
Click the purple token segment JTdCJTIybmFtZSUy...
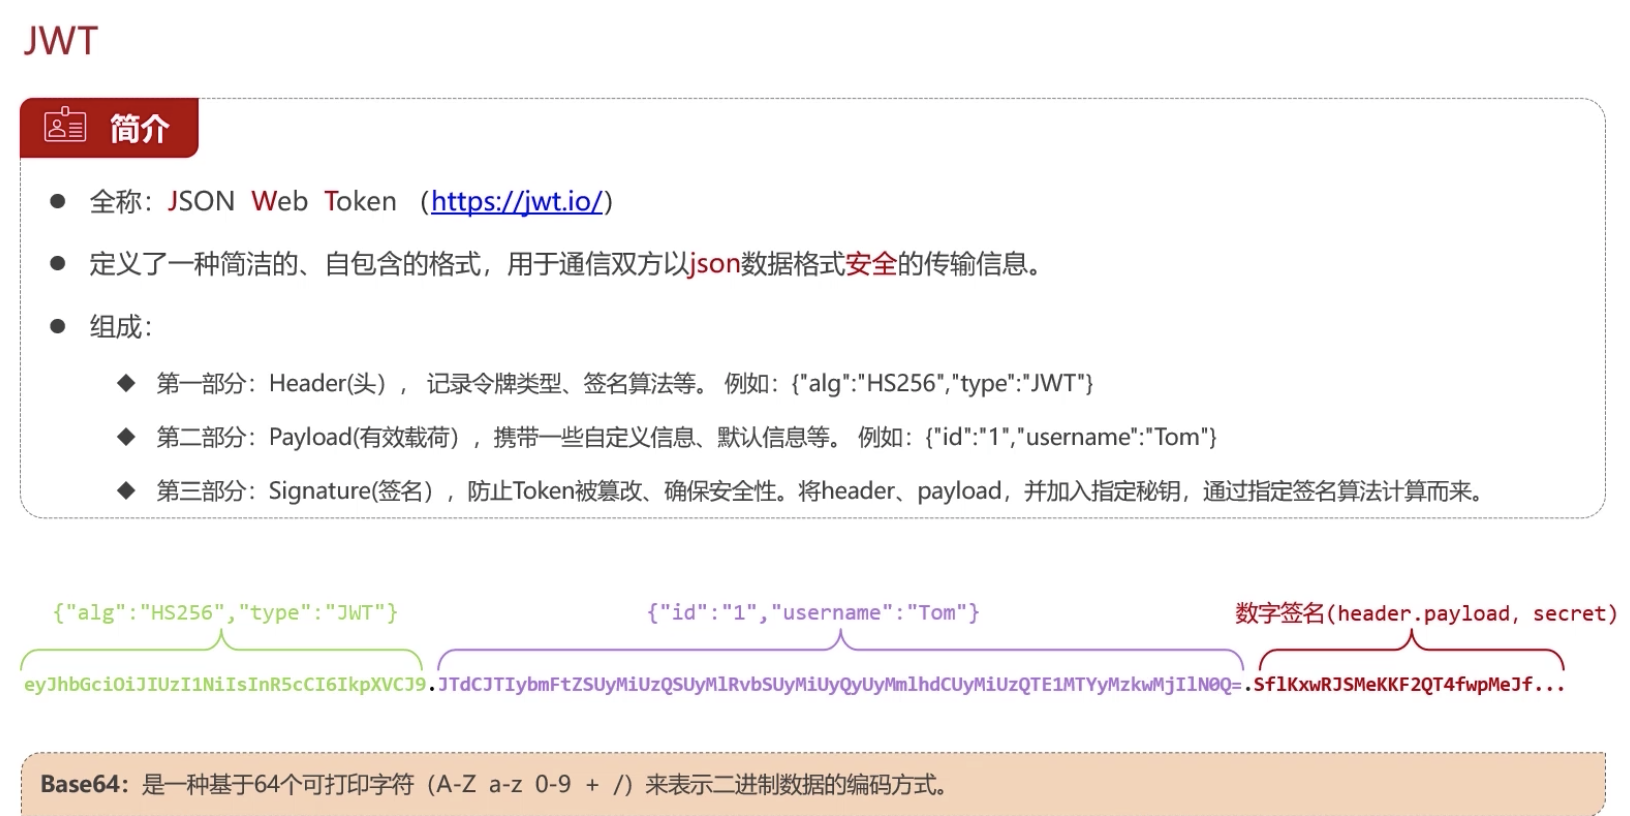click(840, 685)
